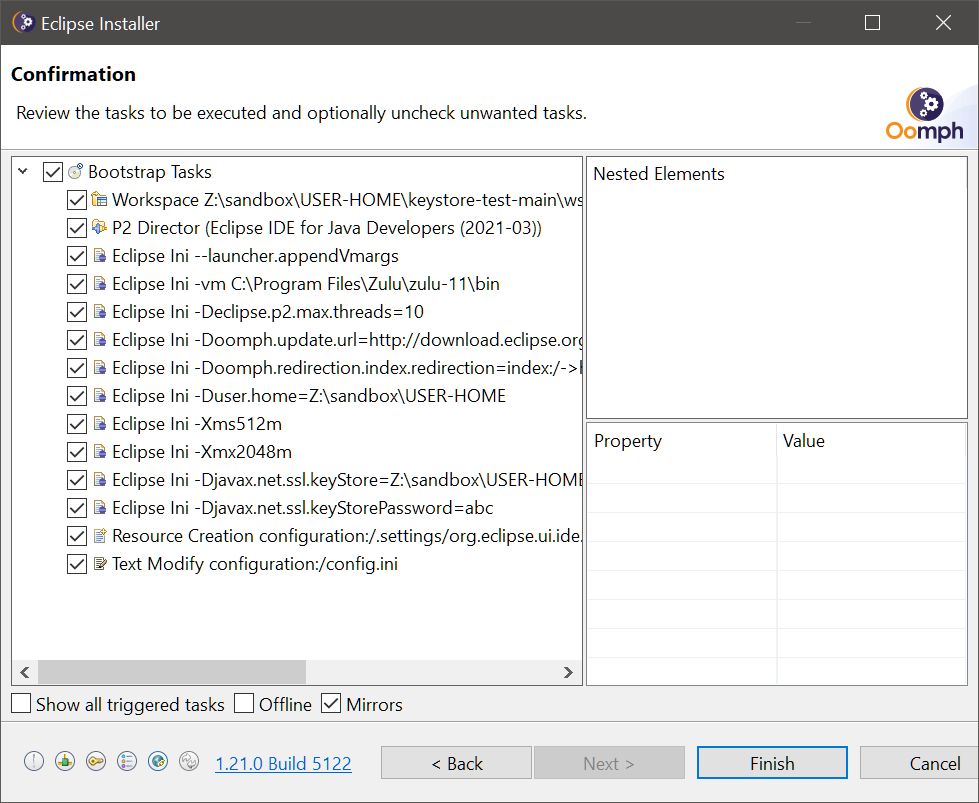Click the P2 Director task icon
This screenshot has width=979, height=803.
point(99,227)
